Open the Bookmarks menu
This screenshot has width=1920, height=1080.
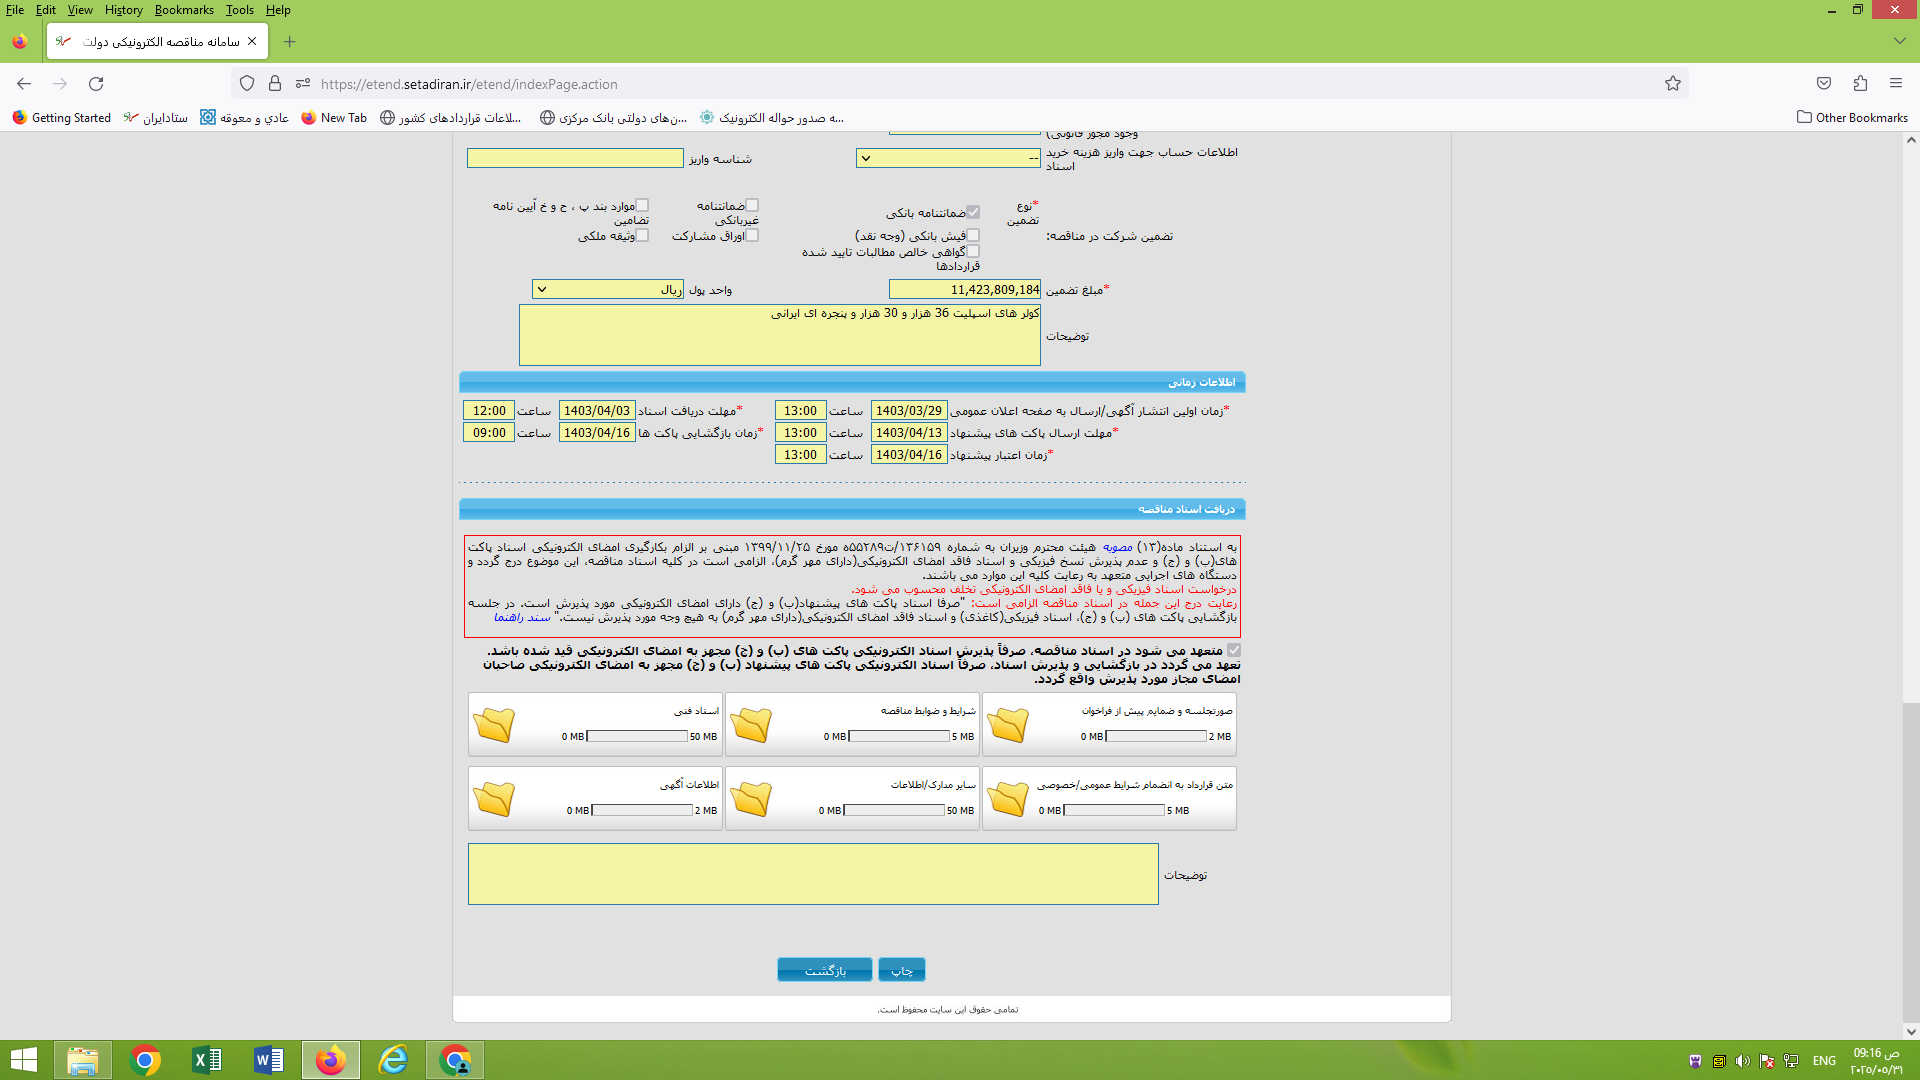[x=184, y=10]
